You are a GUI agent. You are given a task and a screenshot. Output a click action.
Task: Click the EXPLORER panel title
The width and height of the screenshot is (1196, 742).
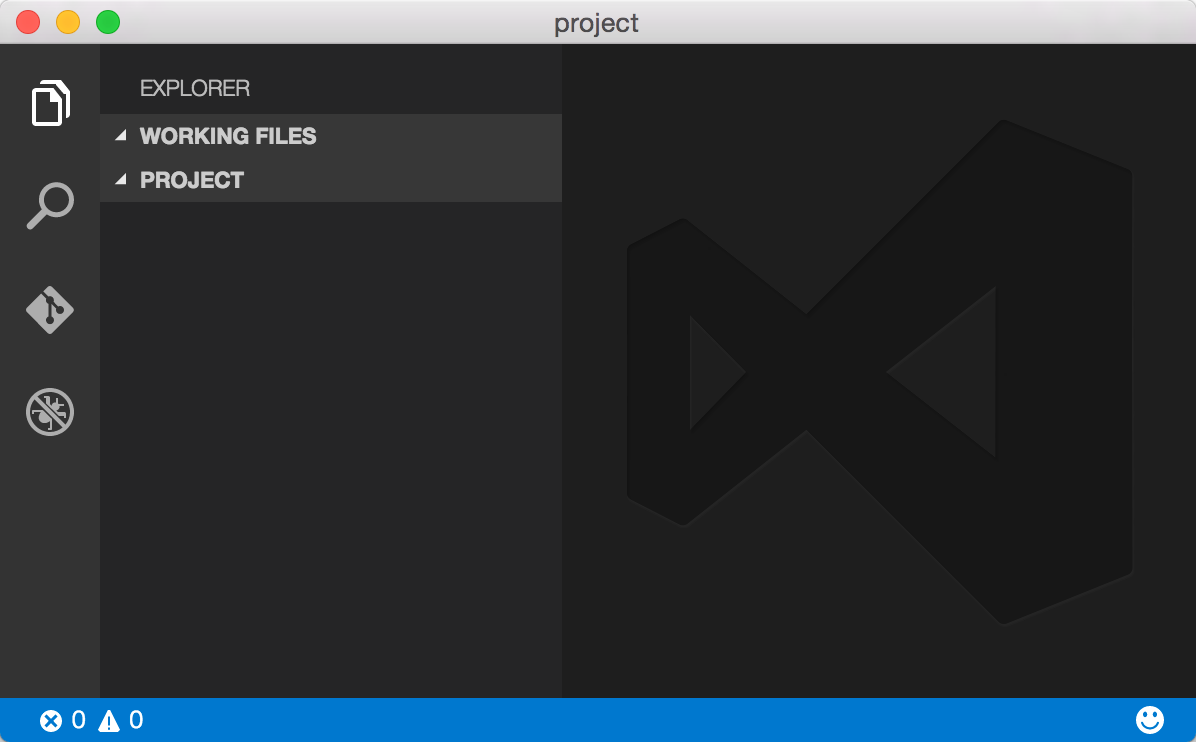point(195,88)
